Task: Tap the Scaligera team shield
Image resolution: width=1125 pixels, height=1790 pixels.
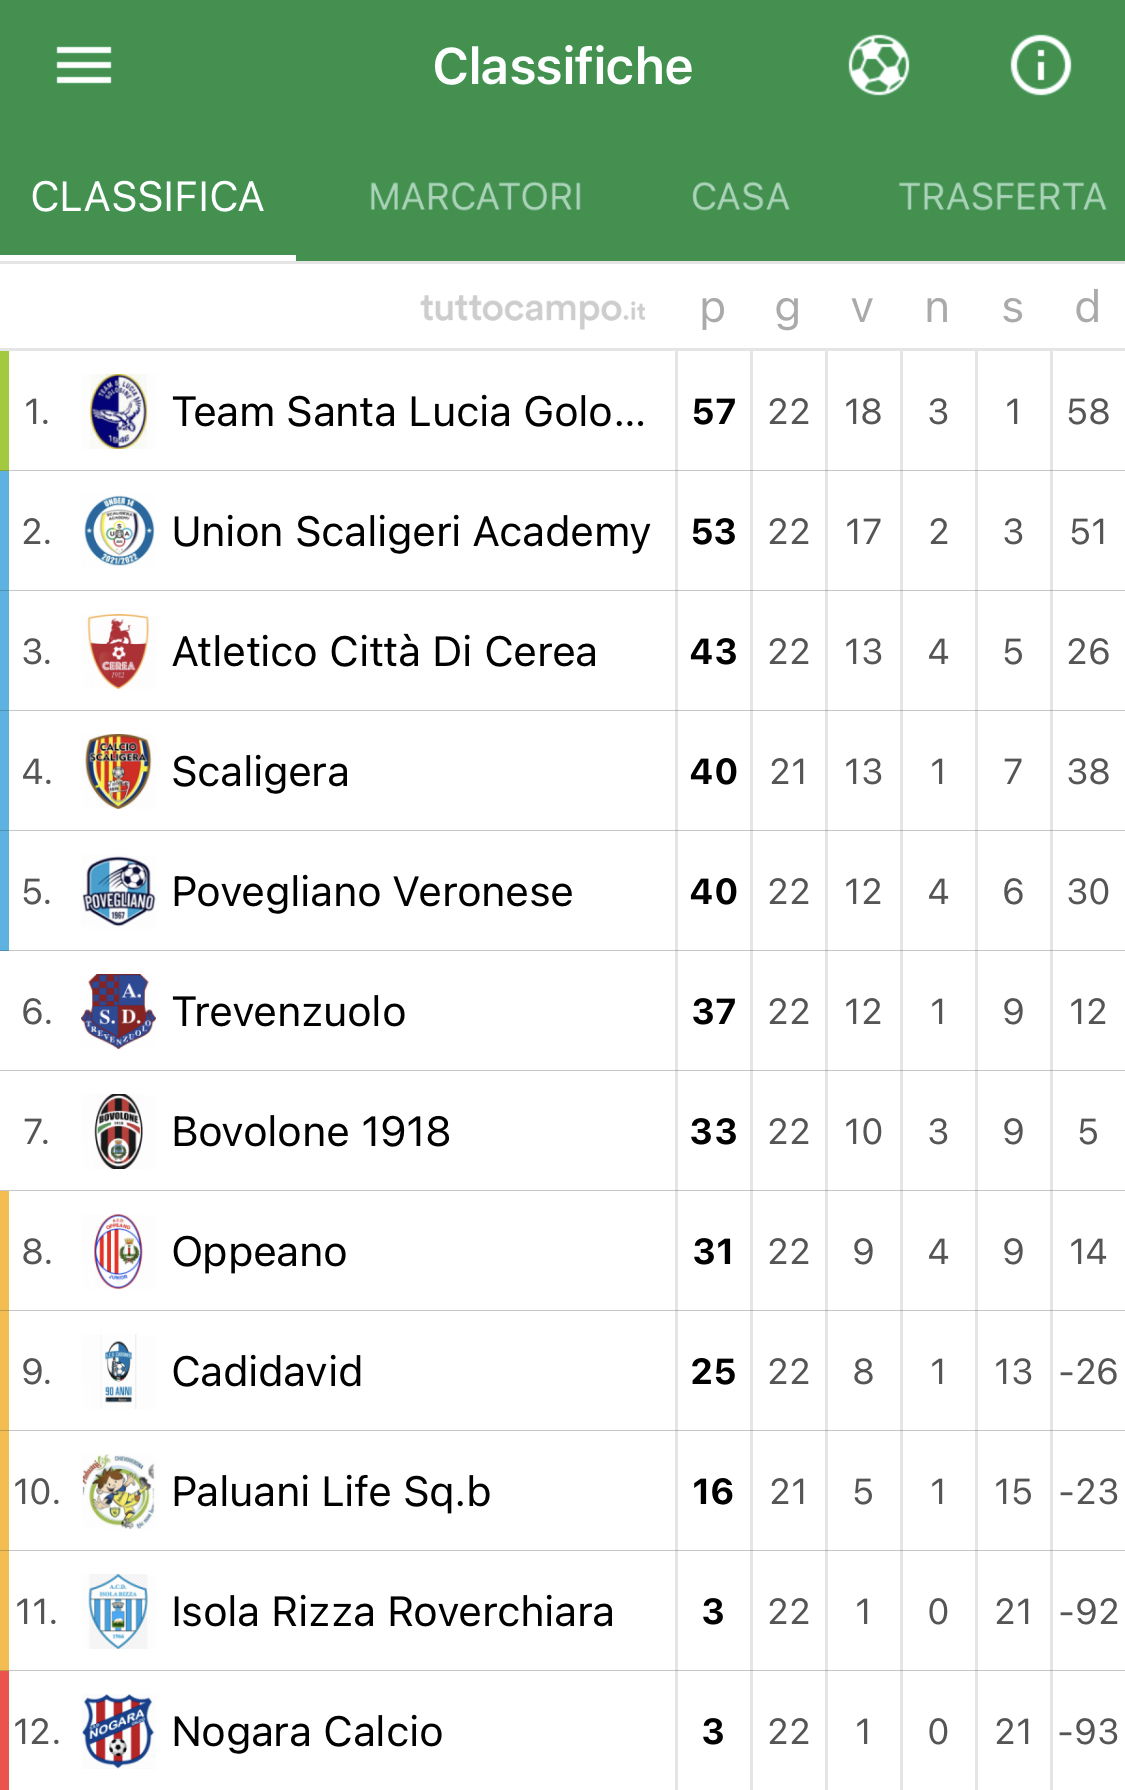Action: (118, 771)
